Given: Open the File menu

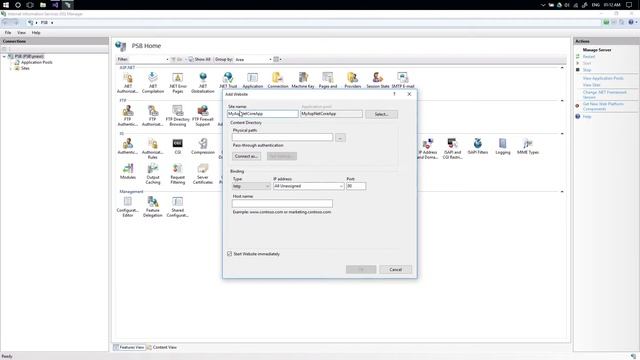Looking at the screenshot, I should click(x=8, y=33).
